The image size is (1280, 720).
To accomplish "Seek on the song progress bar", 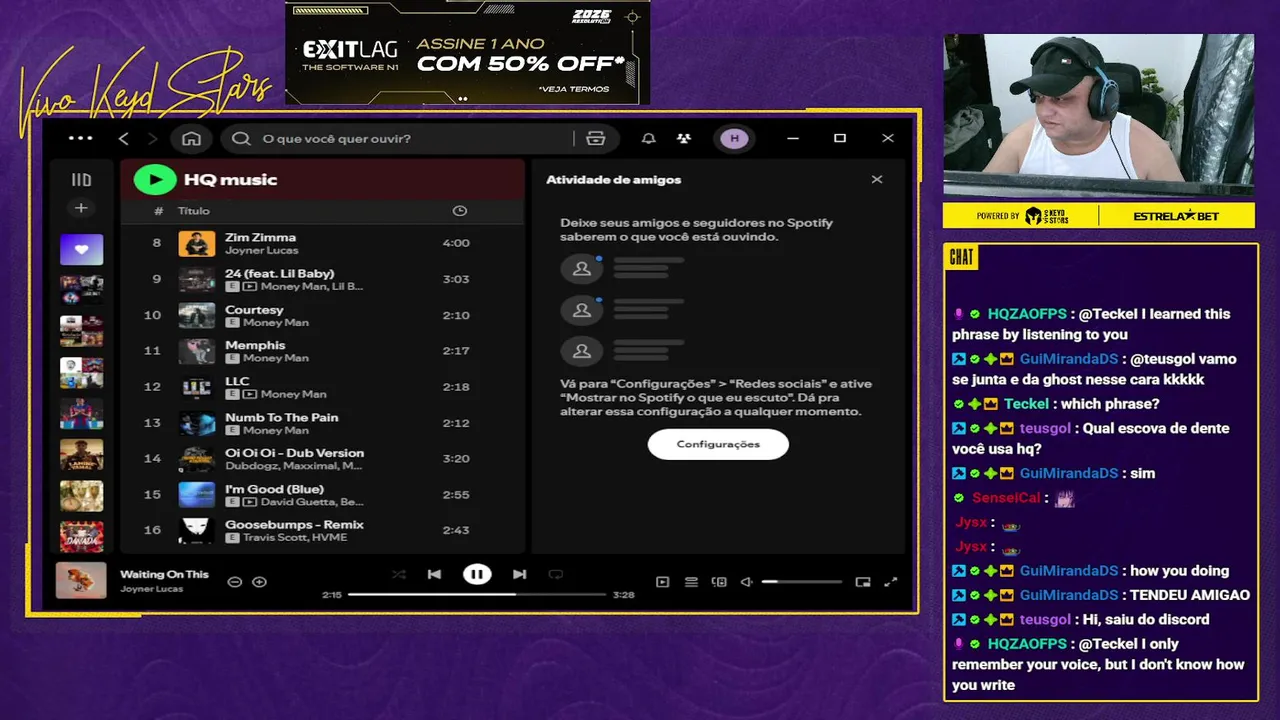I will point(477,594).
